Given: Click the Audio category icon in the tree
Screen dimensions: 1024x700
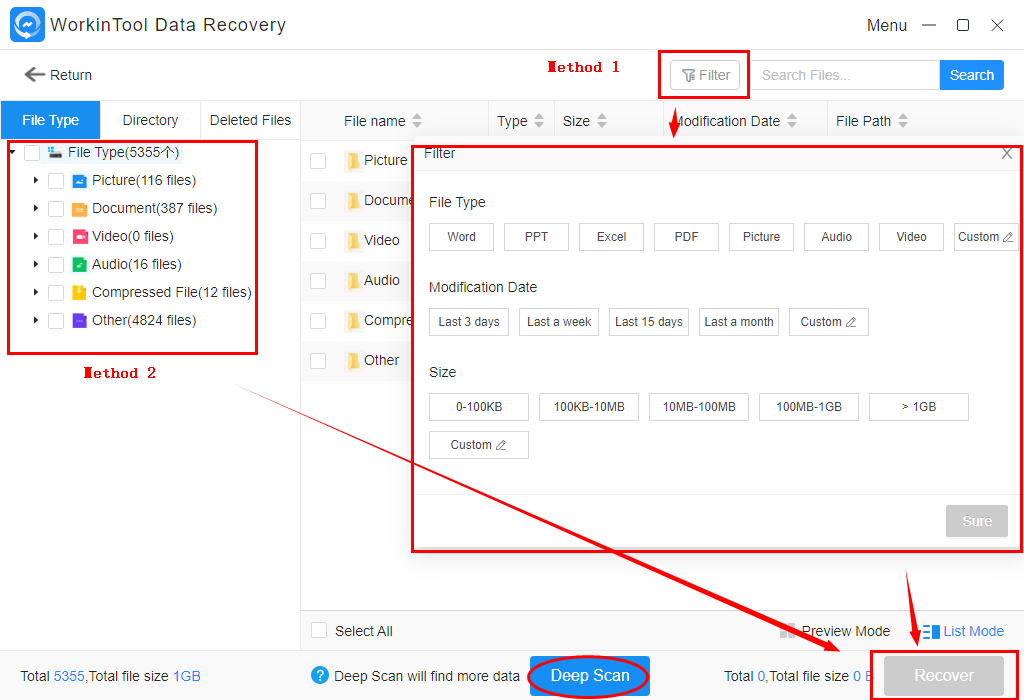Looking at the screenshot, I should 80,264.
